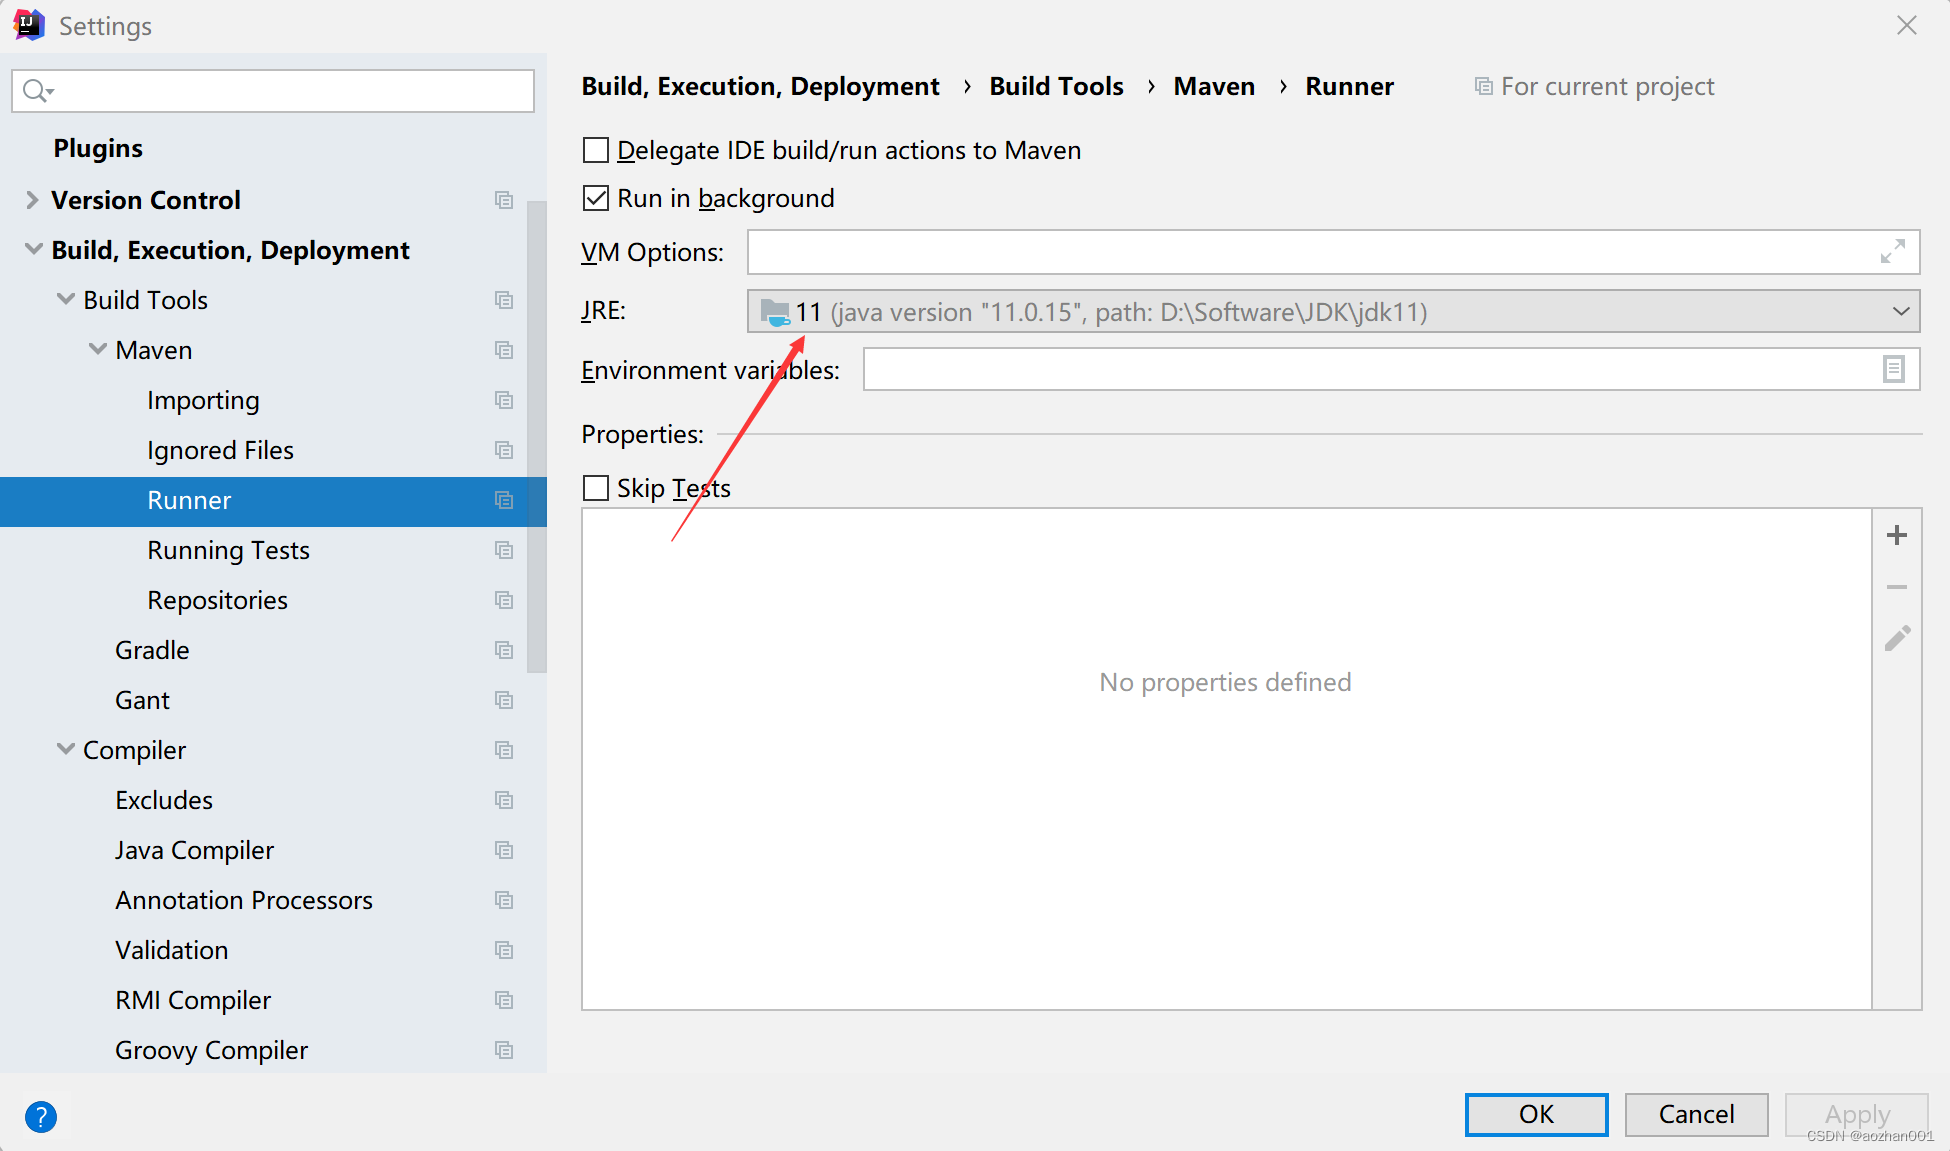Enable Delegate IDE build/run actions to Maven

coord(596,150)
